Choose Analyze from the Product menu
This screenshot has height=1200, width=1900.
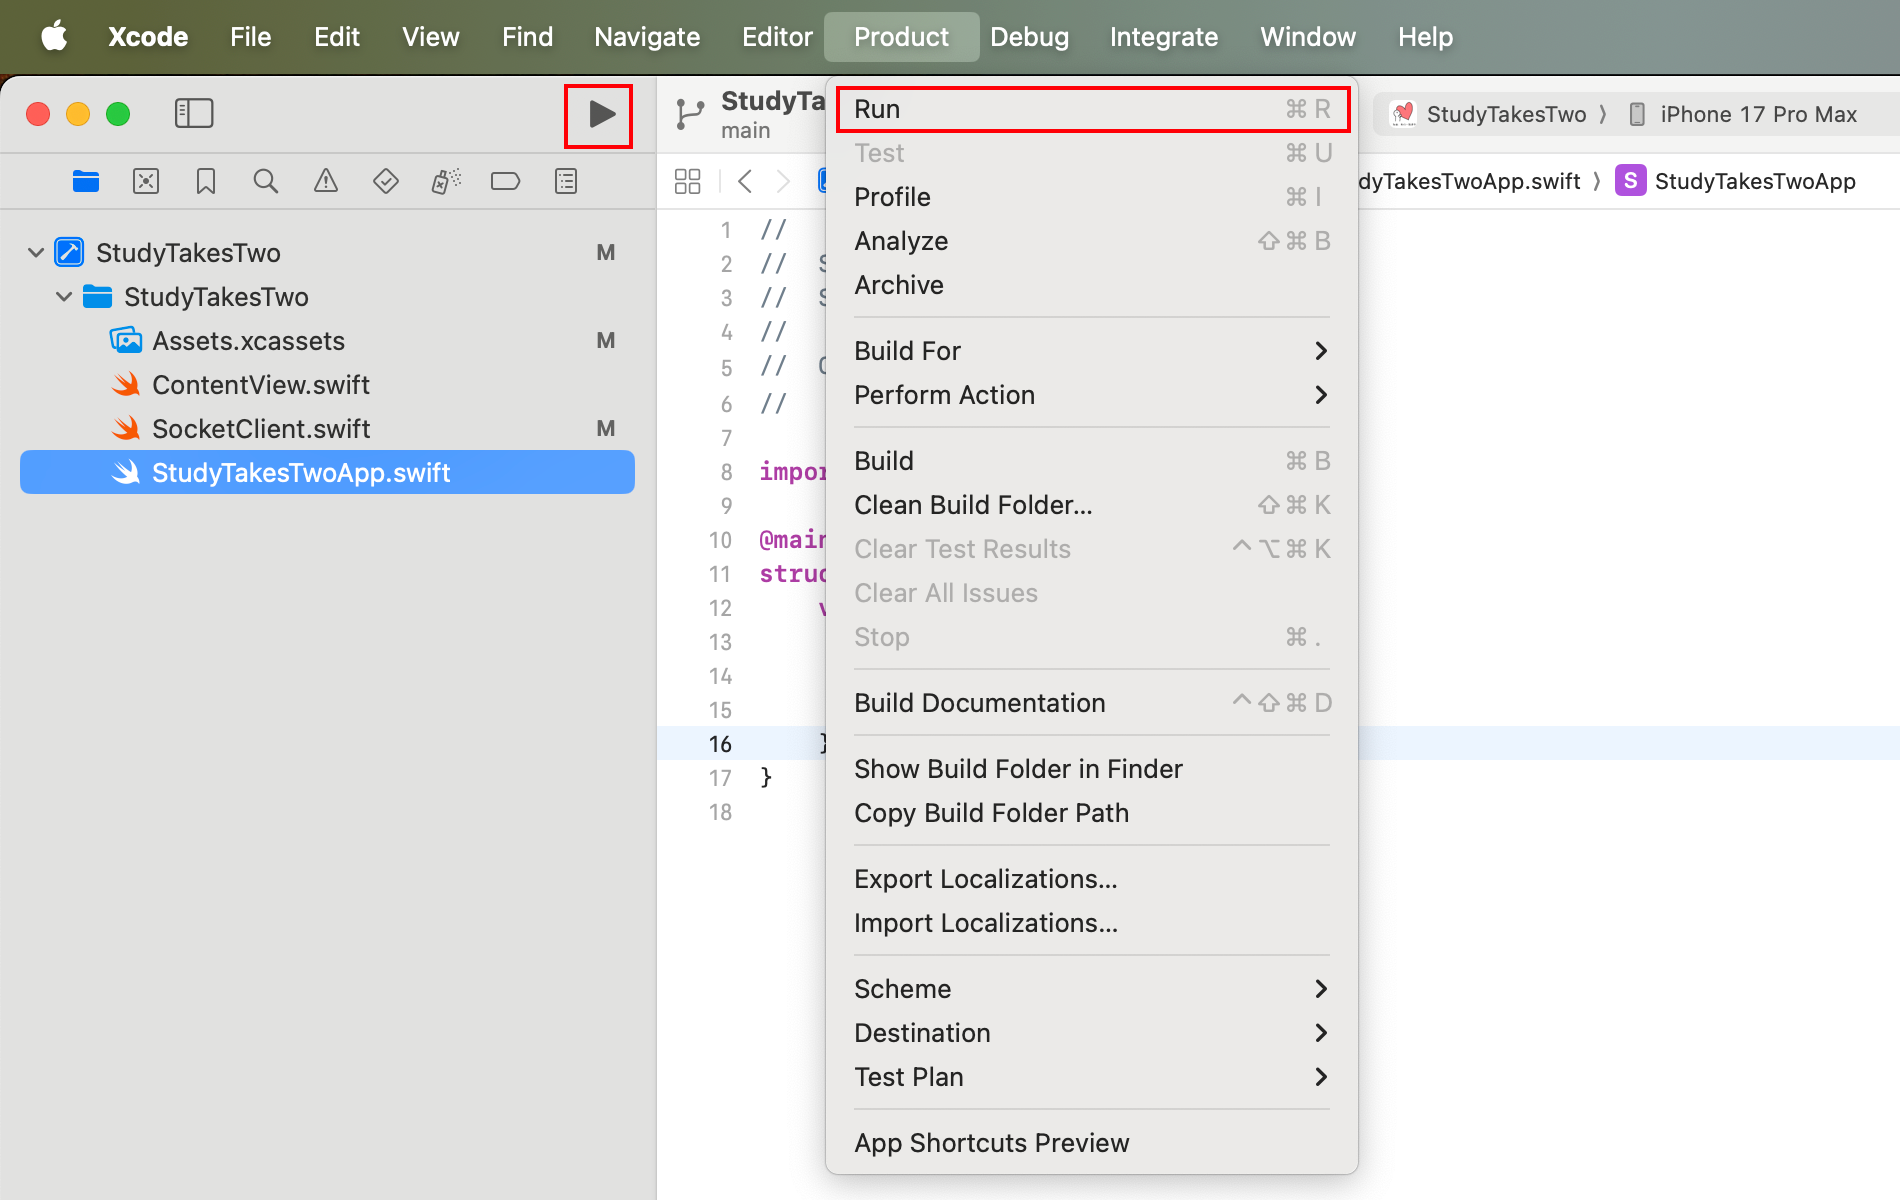coord(1092,241)
